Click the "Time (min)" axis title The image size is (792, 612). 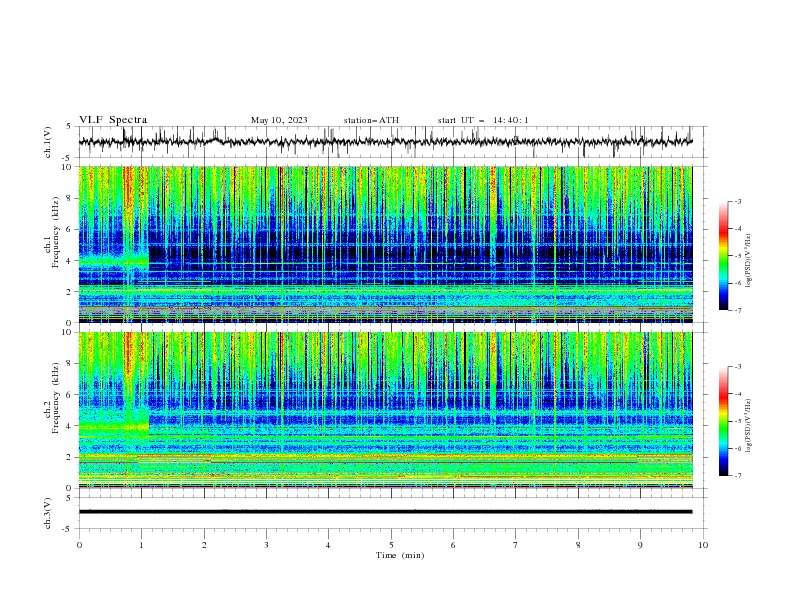click(x=400, y=555)
